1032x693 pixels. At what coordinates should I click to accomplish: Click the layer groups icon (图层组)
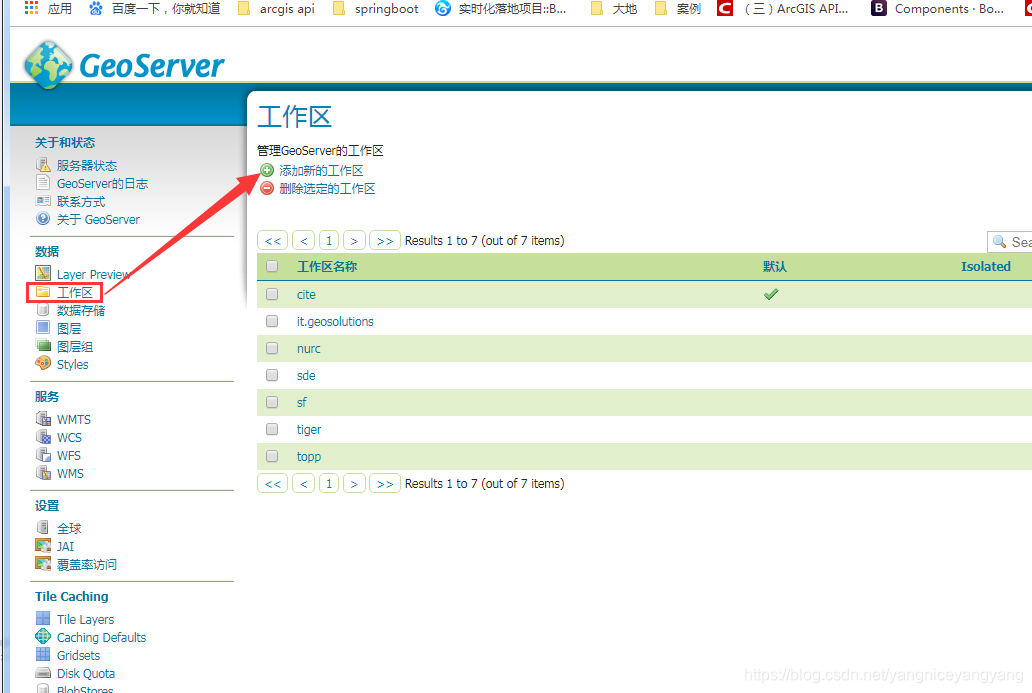(x=43, y=346)
